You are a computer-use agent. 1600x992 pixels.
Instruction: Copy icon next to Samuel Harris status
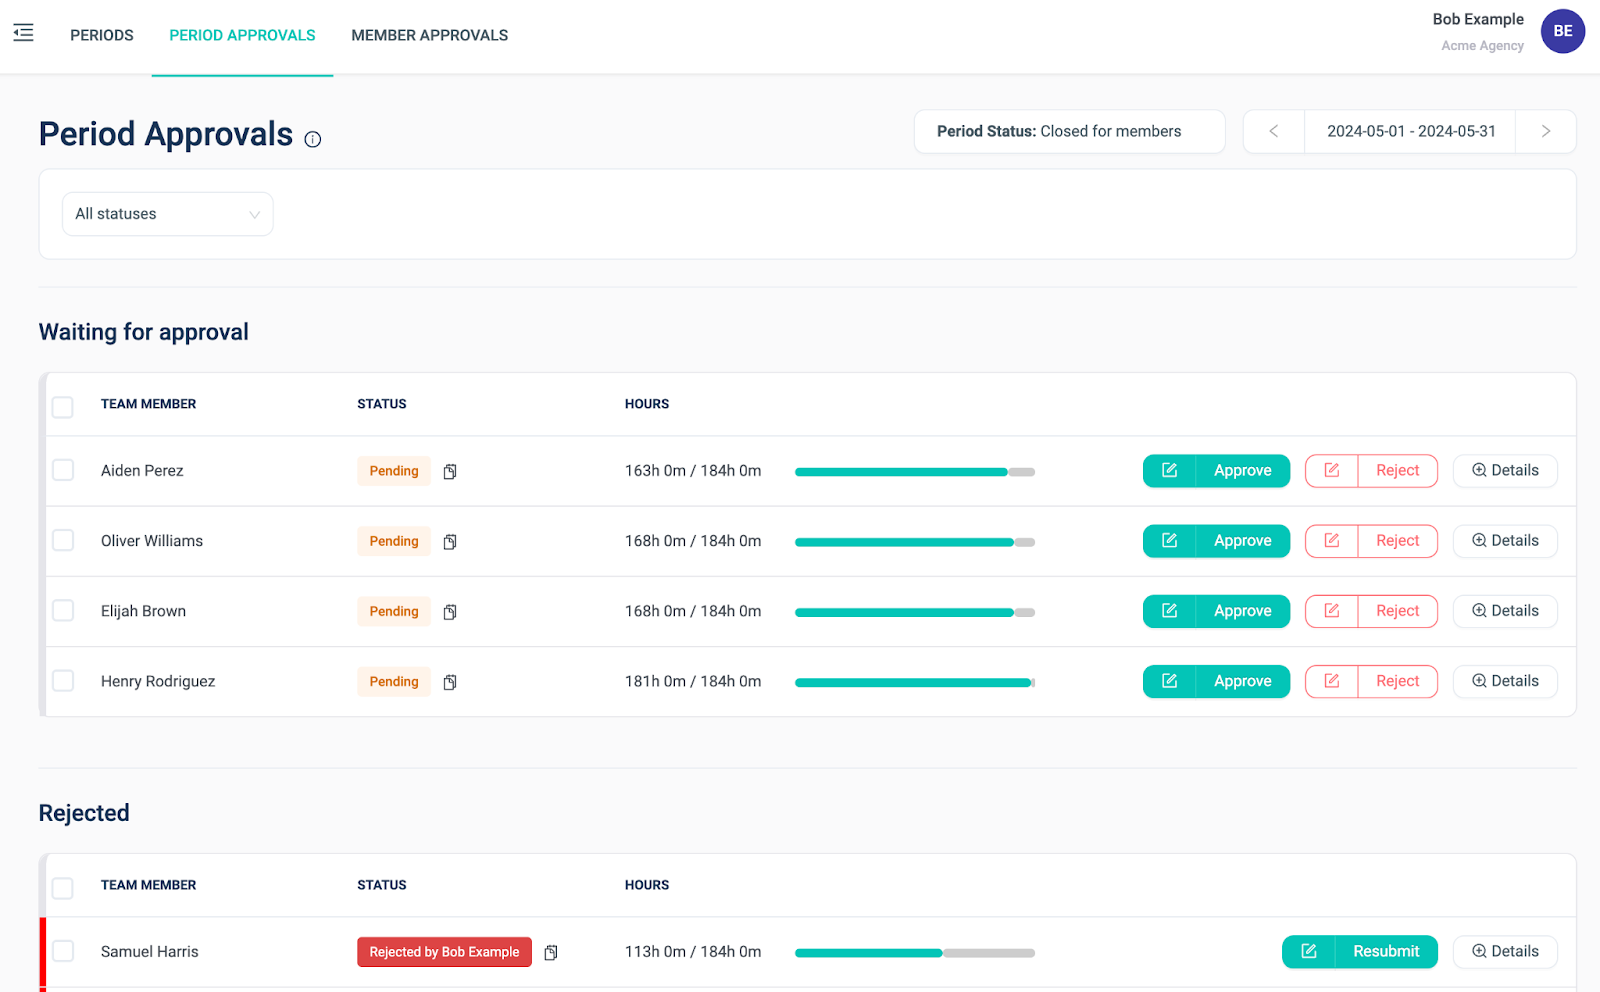[x=551, y=952]
